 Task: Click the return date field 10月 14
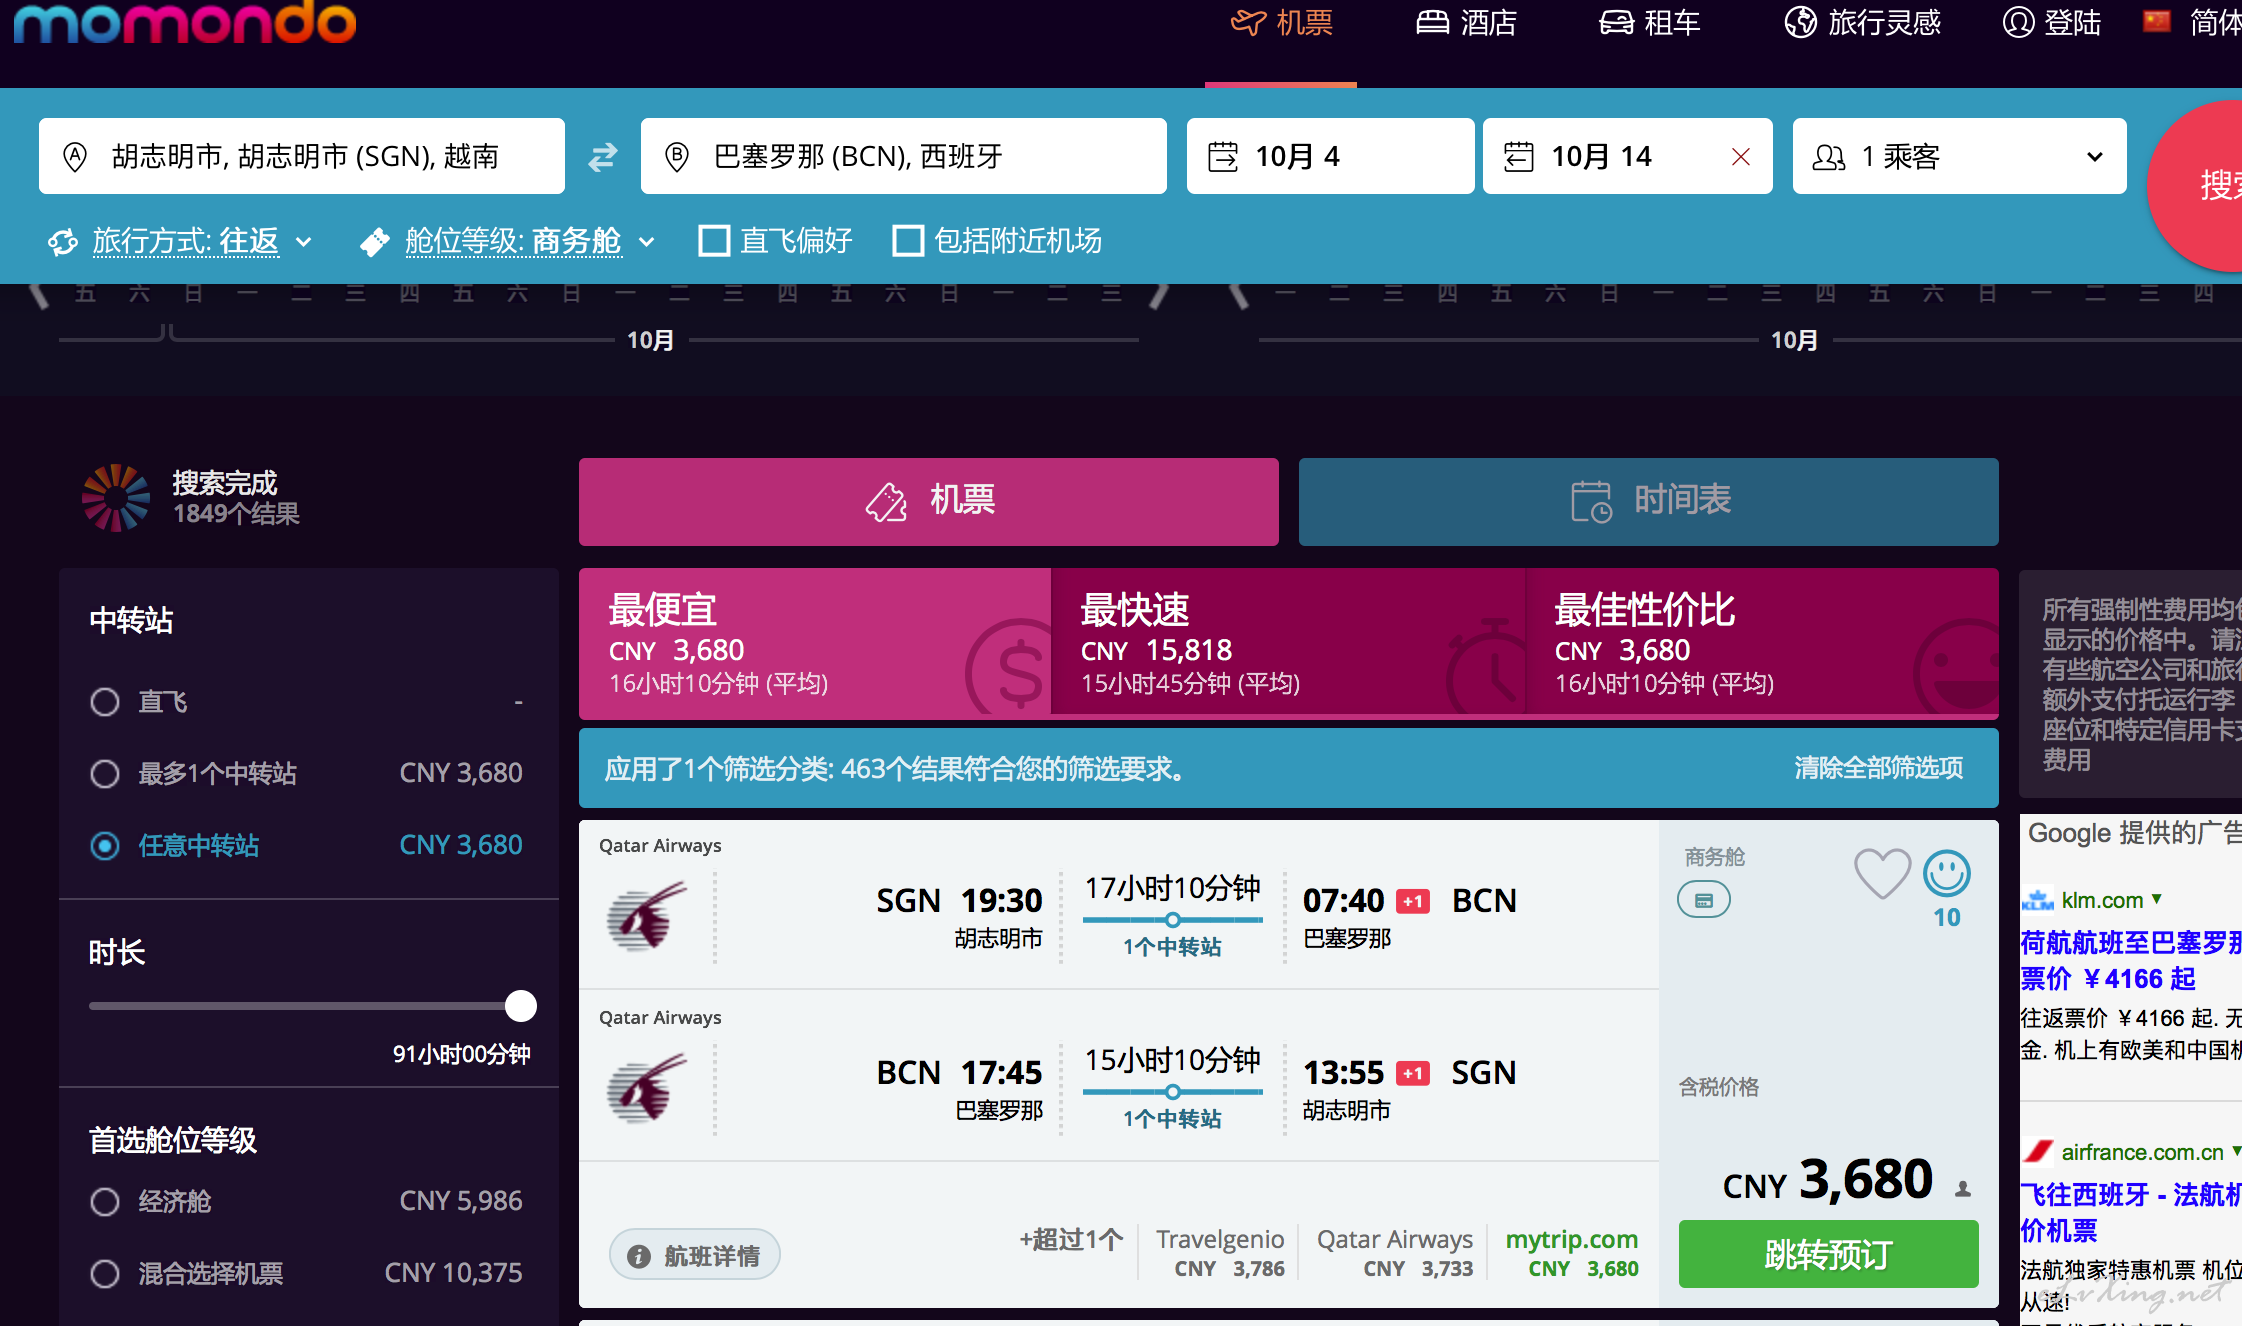[1628, 156]
